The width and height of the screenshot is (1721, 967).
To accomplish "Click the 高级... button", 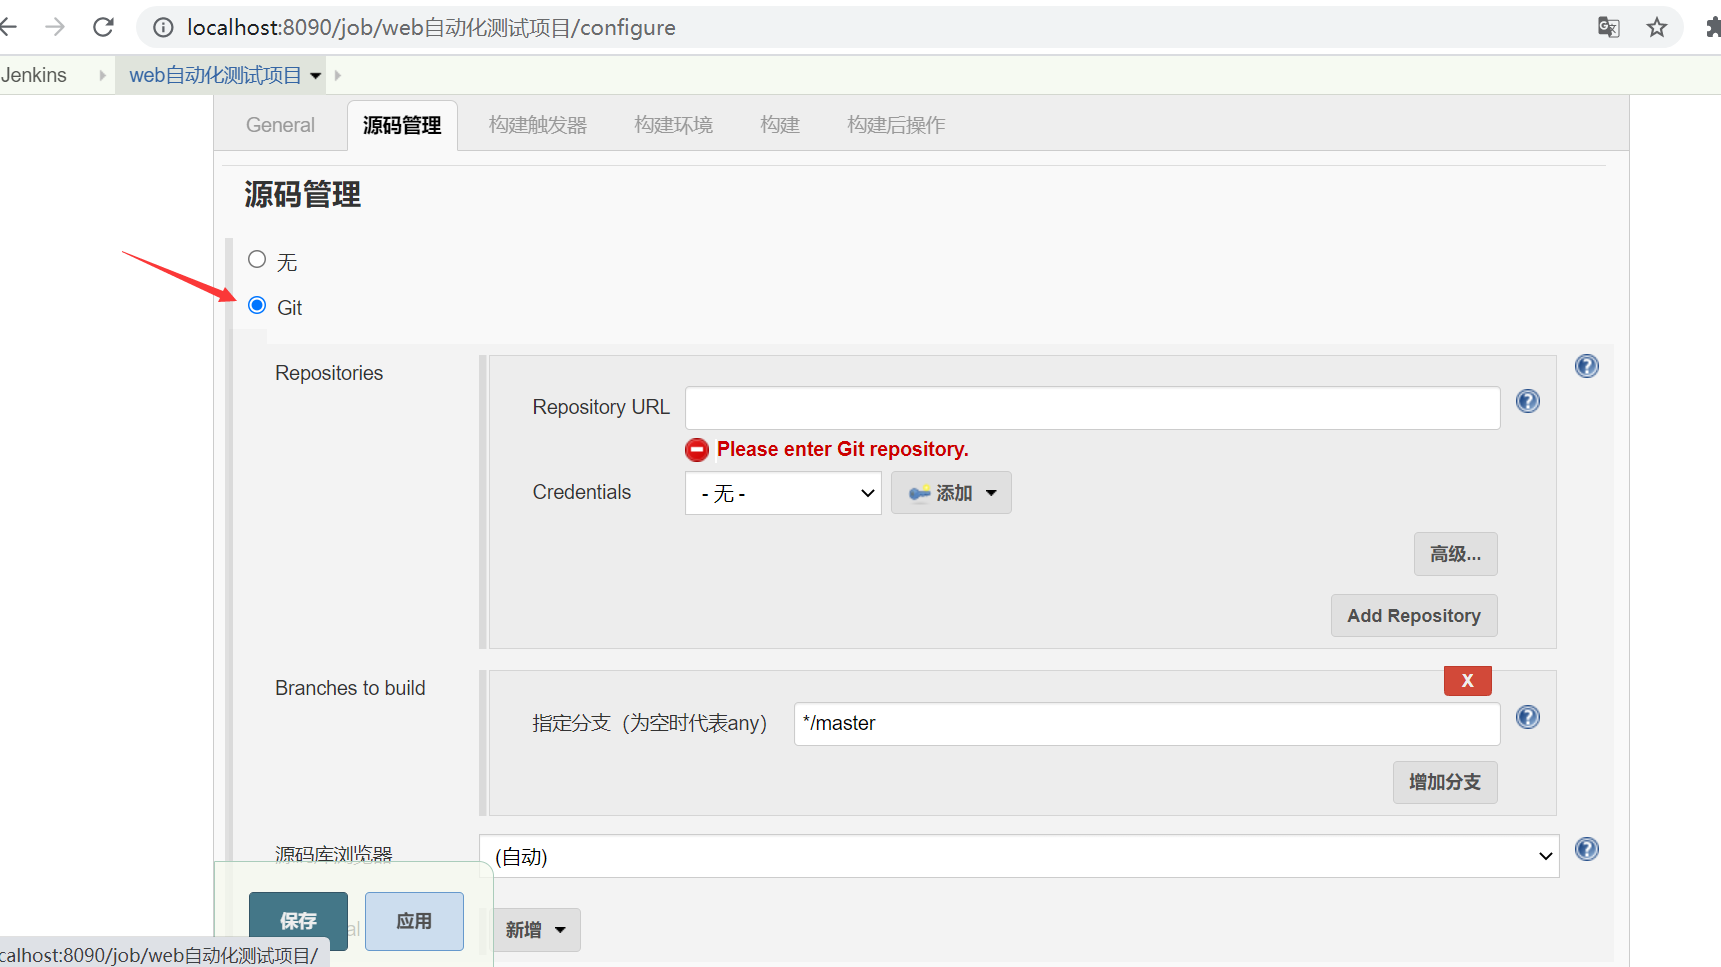I will [1455, 554].
